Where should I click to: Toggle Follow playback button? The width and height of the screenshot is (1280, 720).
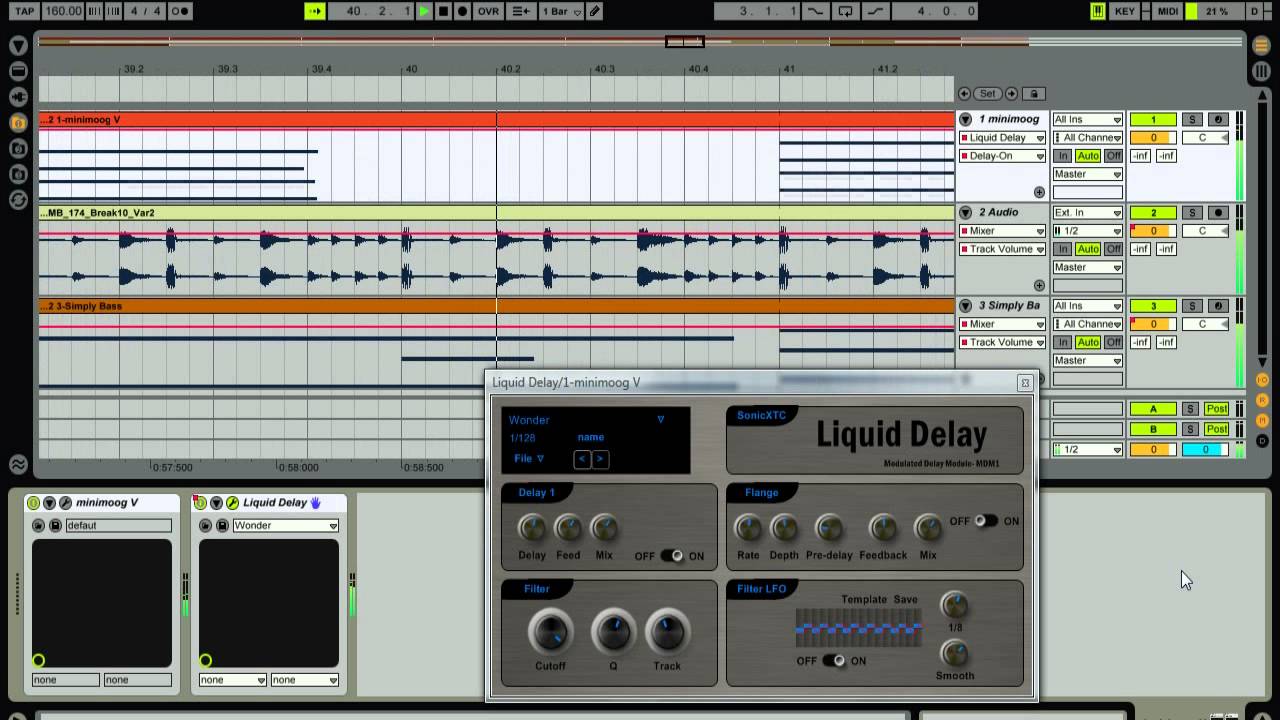tap(315, 11)
